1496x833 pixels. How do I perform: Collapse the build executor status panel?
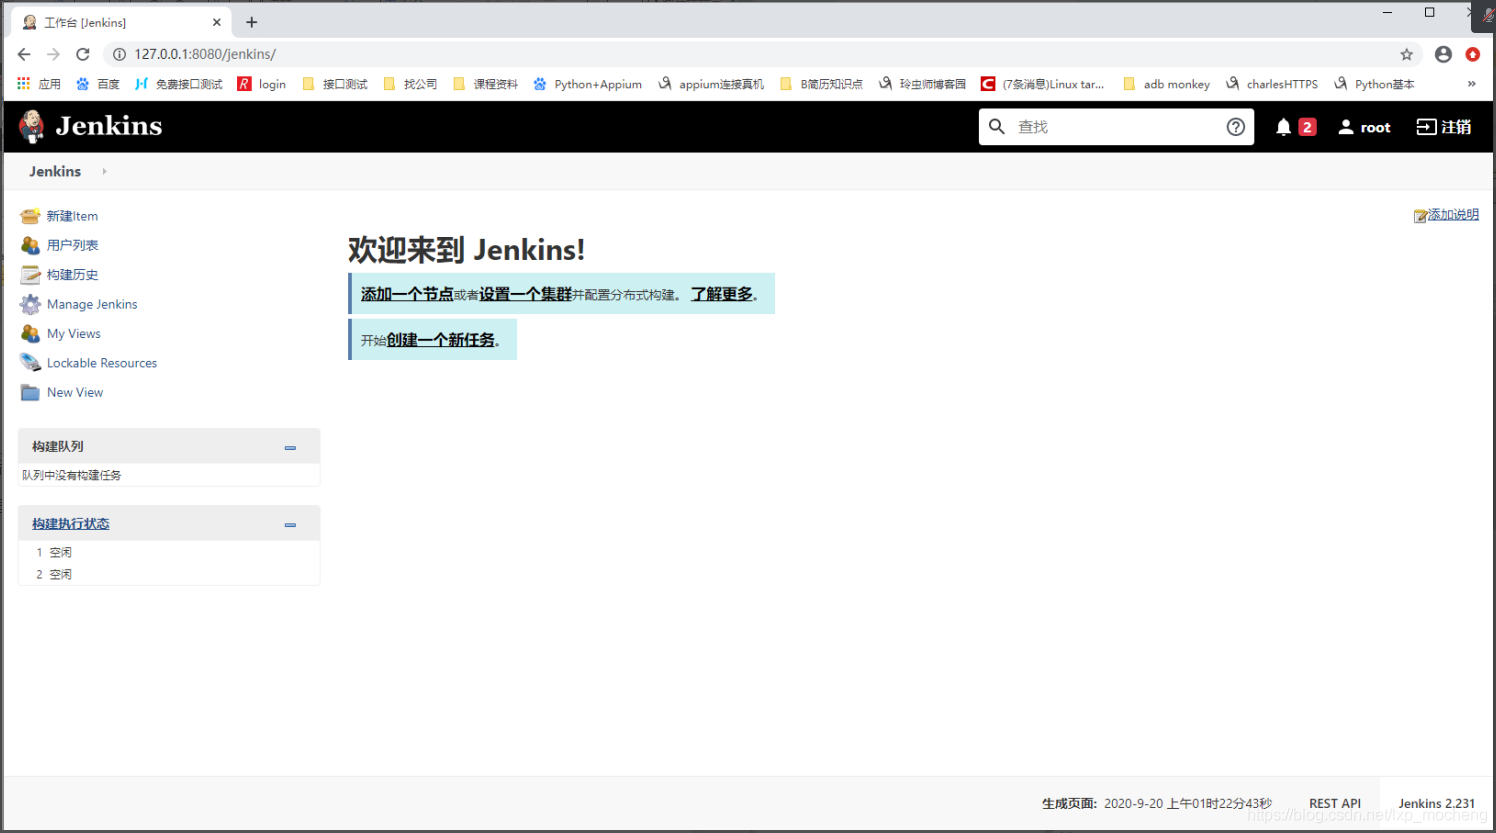(290, 524)
